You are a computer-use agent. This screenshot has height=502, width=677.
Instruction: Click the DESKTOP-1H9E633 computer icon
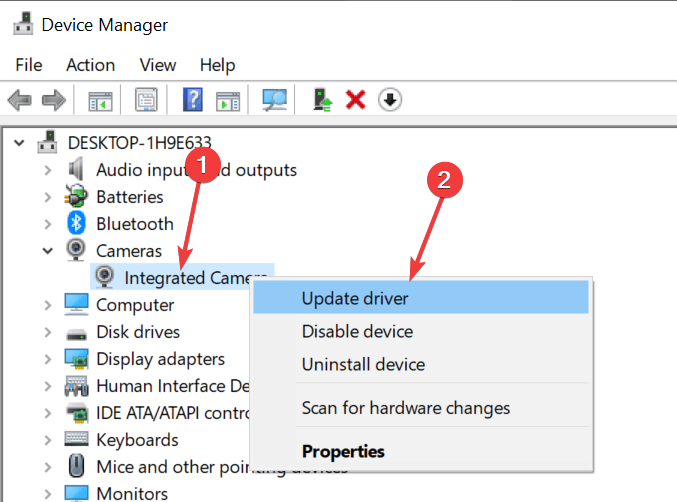(x=47, y=142)
